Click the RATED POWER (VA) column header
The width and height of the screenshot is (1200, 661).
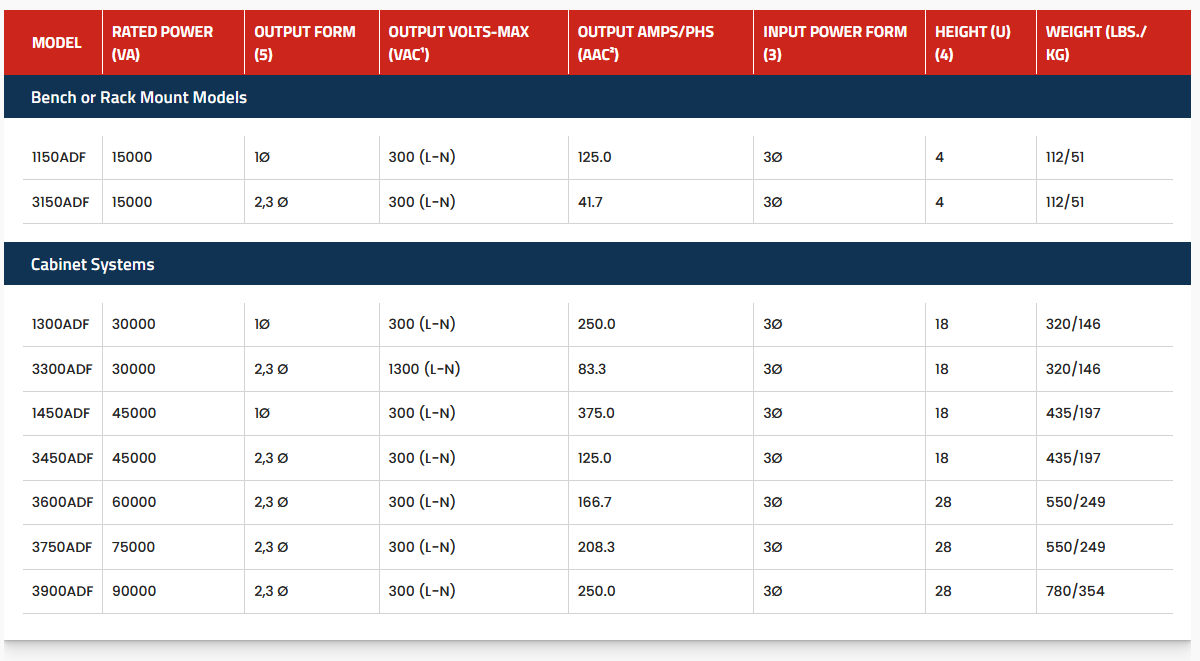162,43
